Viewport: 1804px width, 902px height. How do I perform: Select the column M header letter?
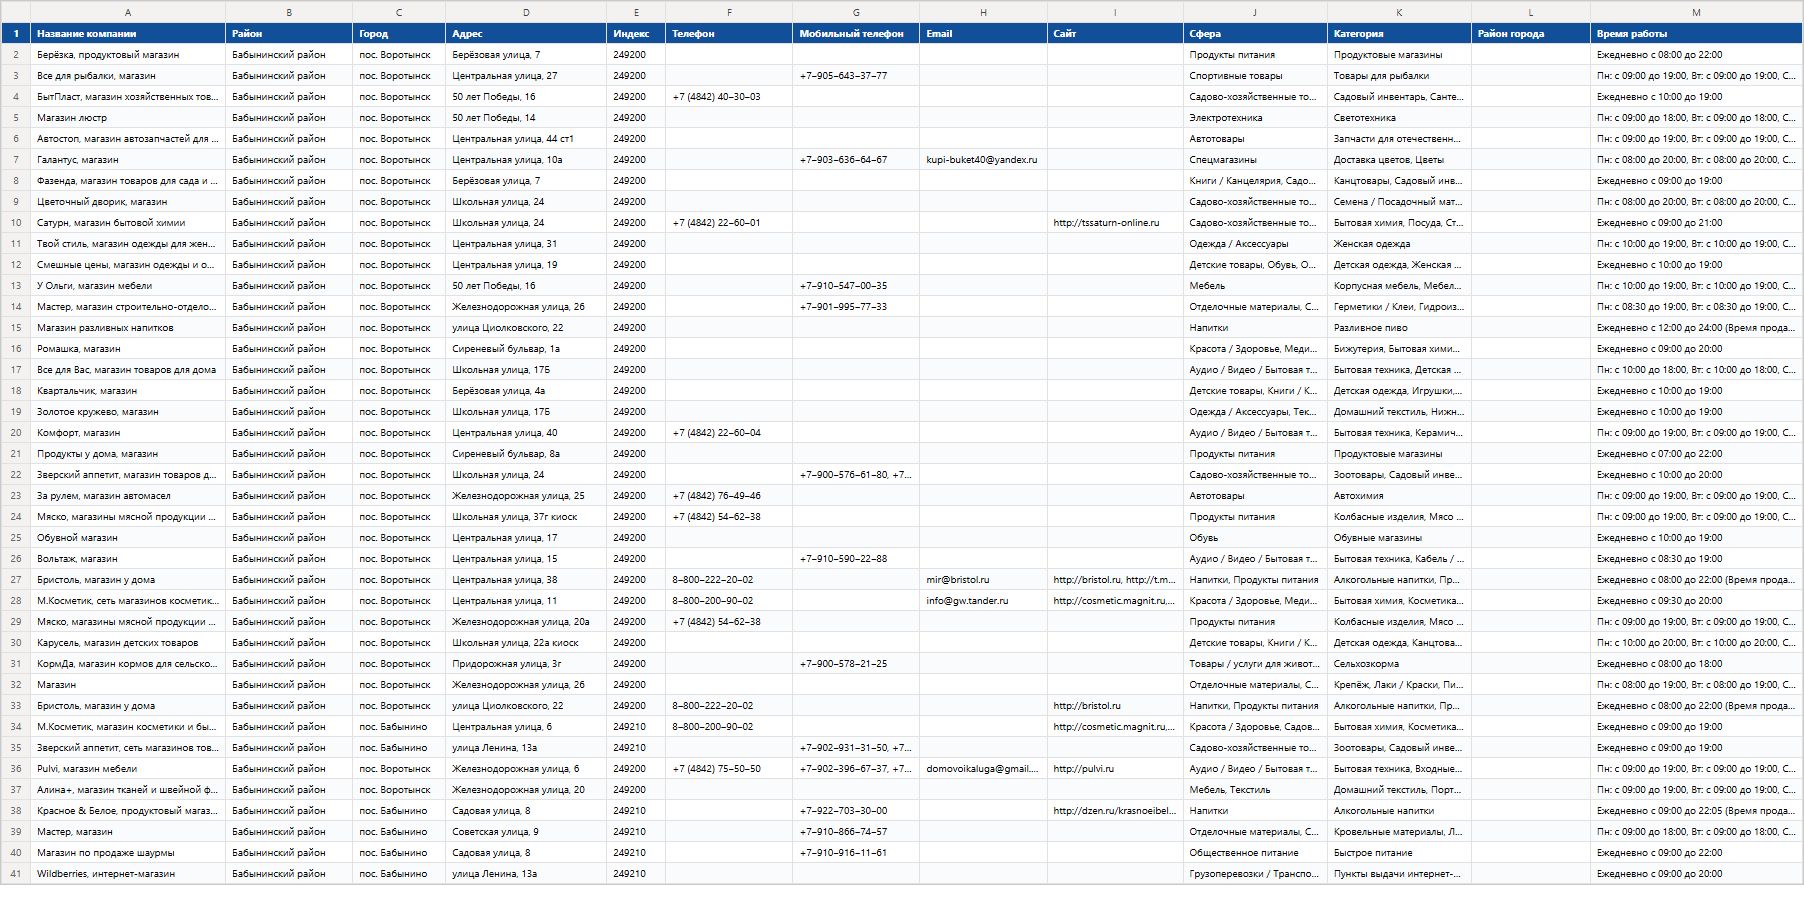point(1696,12)
